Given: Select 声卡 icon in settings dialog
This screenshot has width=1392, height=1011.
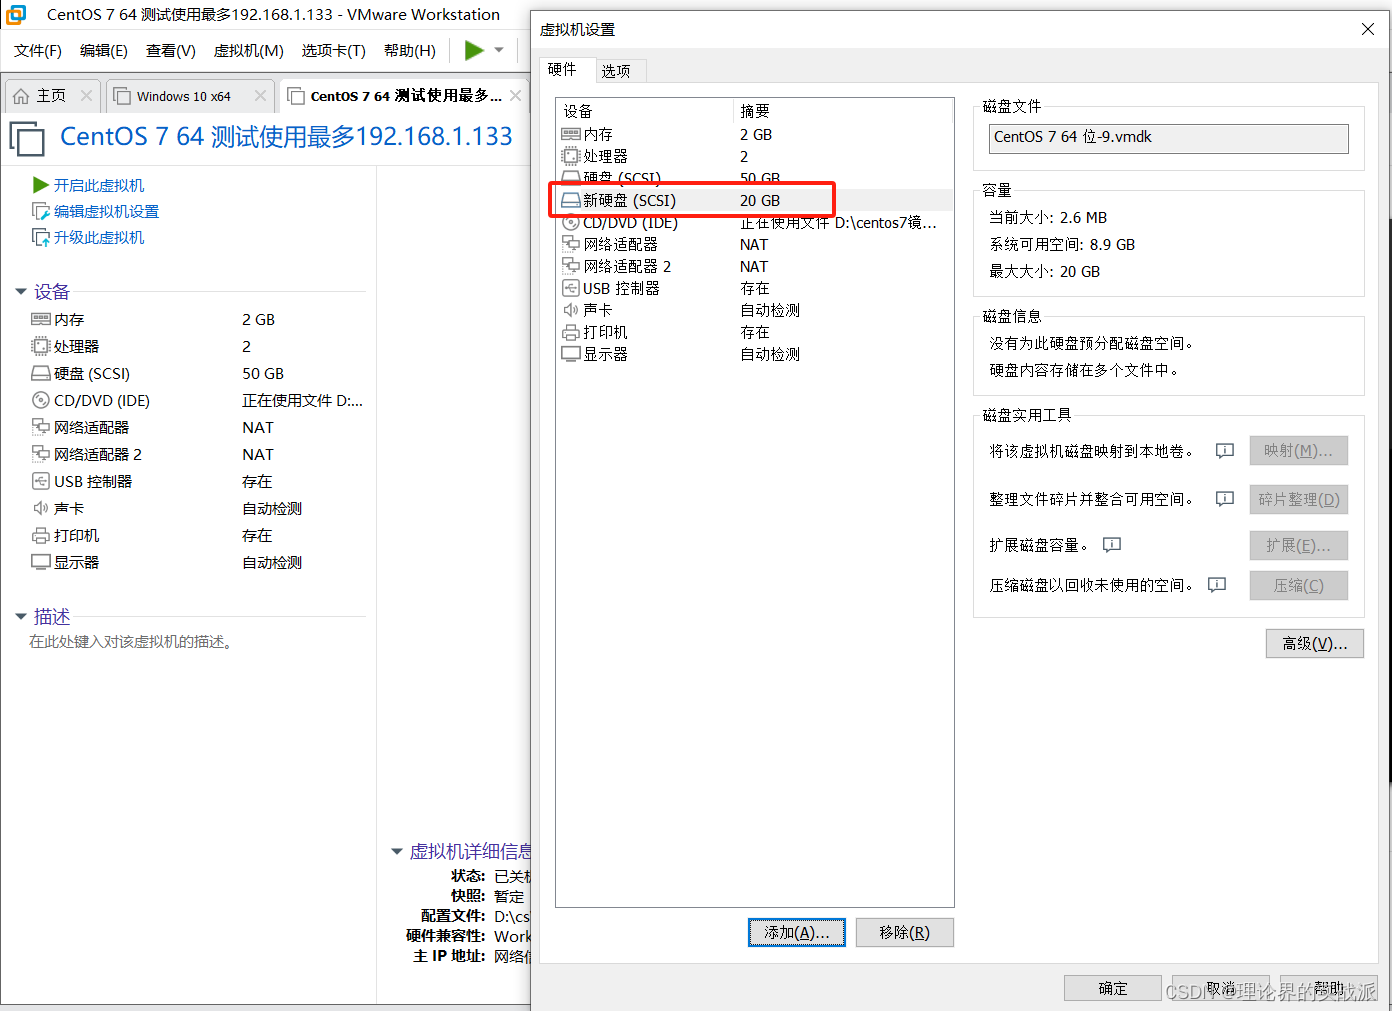Looking at the screenshot, I should click(x=571, y=310).
